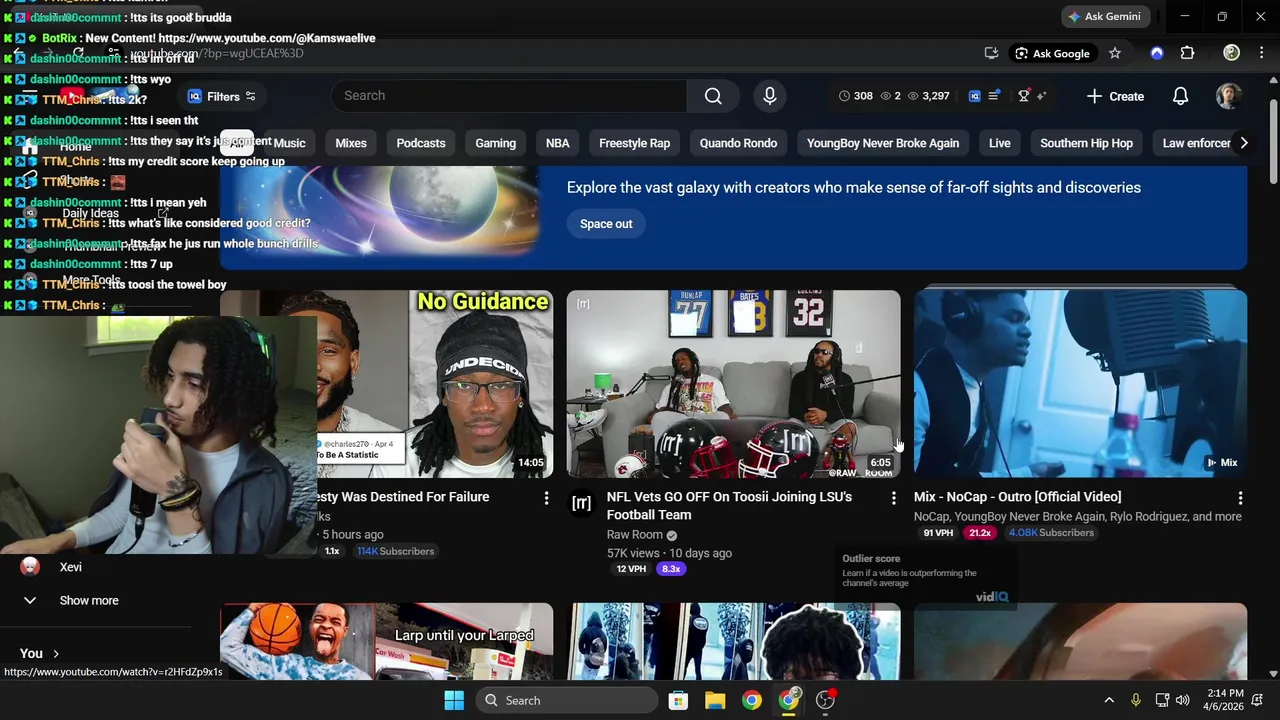Open the YouTube account avatar menu

click(1228, 96)
